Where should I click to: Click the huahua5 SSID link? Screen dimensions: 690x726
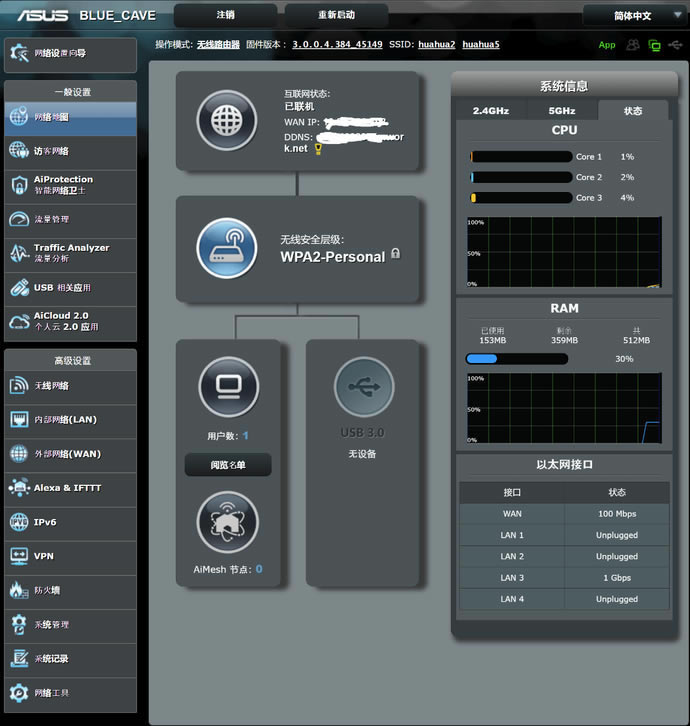pos(481,45)
